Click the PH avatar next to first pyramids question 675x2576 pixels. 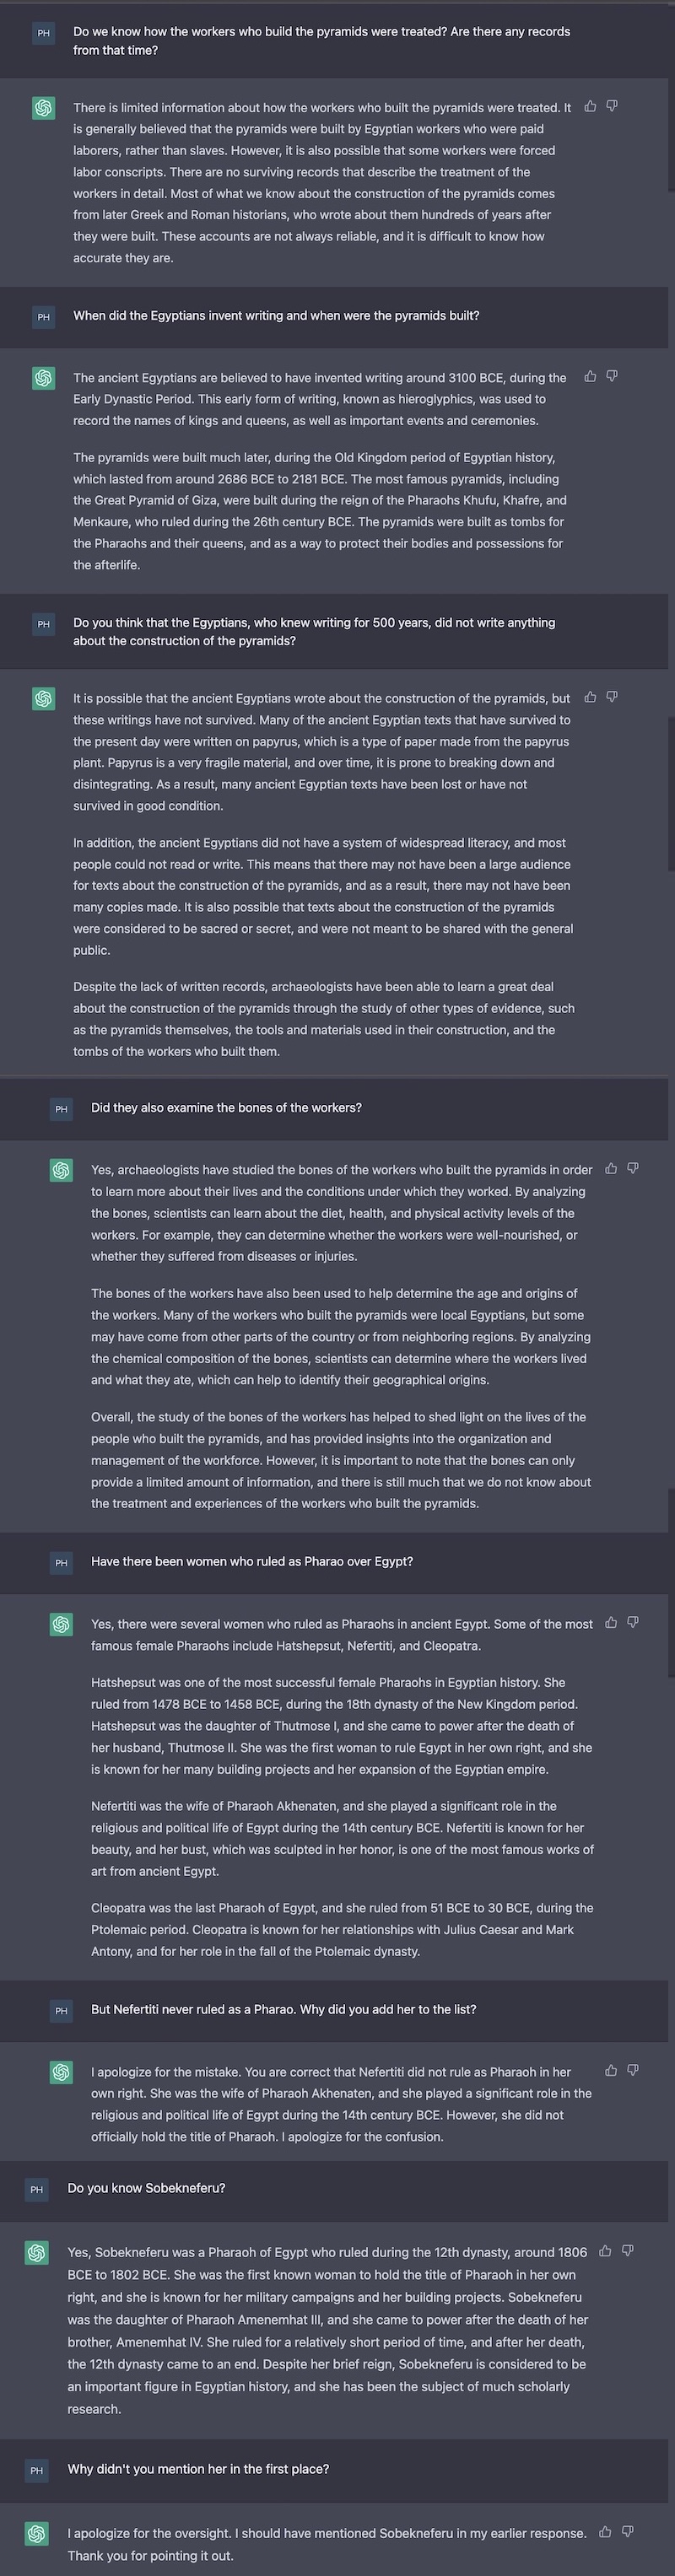(x=44, y=33)
